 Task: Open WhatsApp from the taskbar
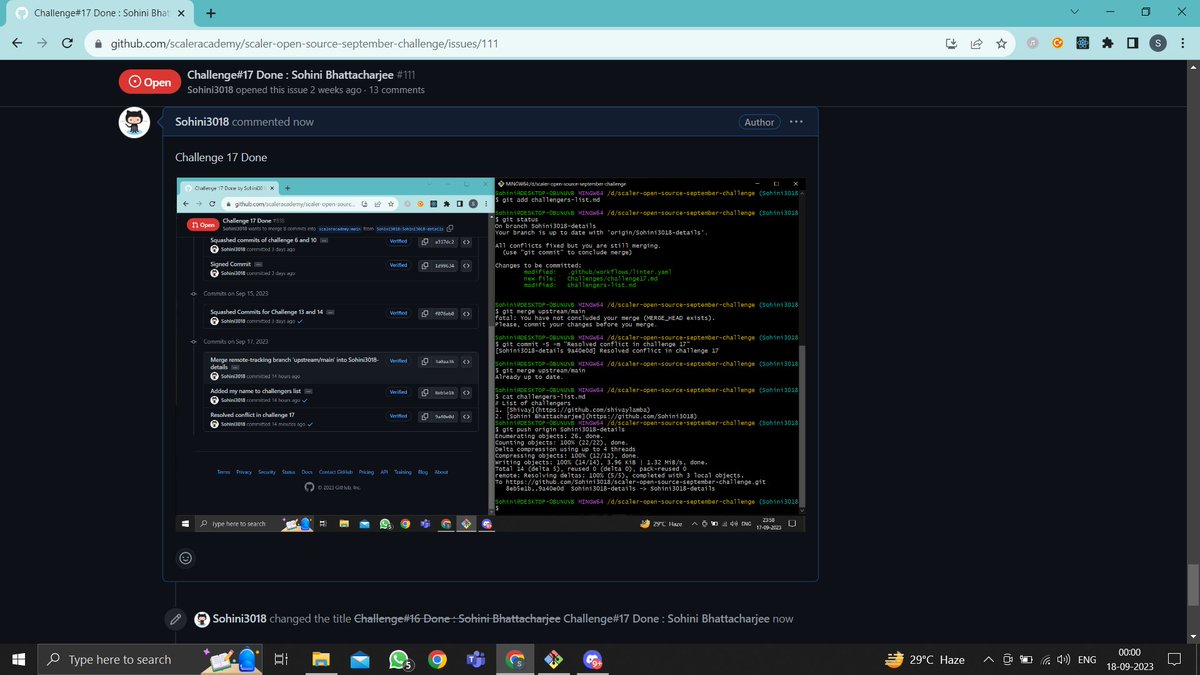click(x=396, y=659)
